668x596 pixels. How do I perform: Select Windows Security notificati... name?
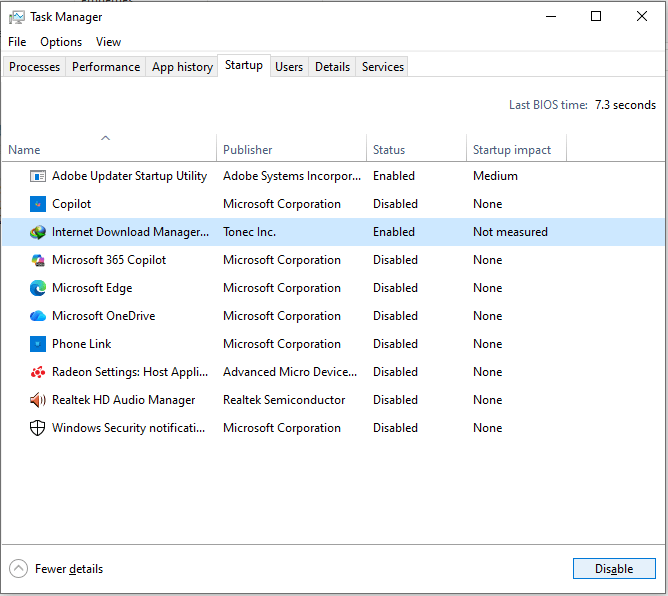[128, 428]
